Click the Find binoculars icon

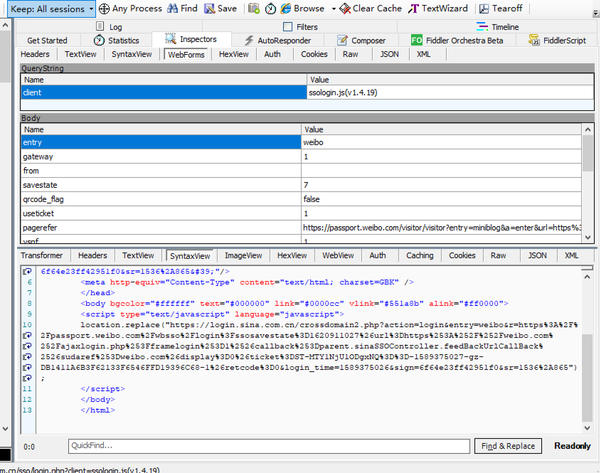point(173,8)
